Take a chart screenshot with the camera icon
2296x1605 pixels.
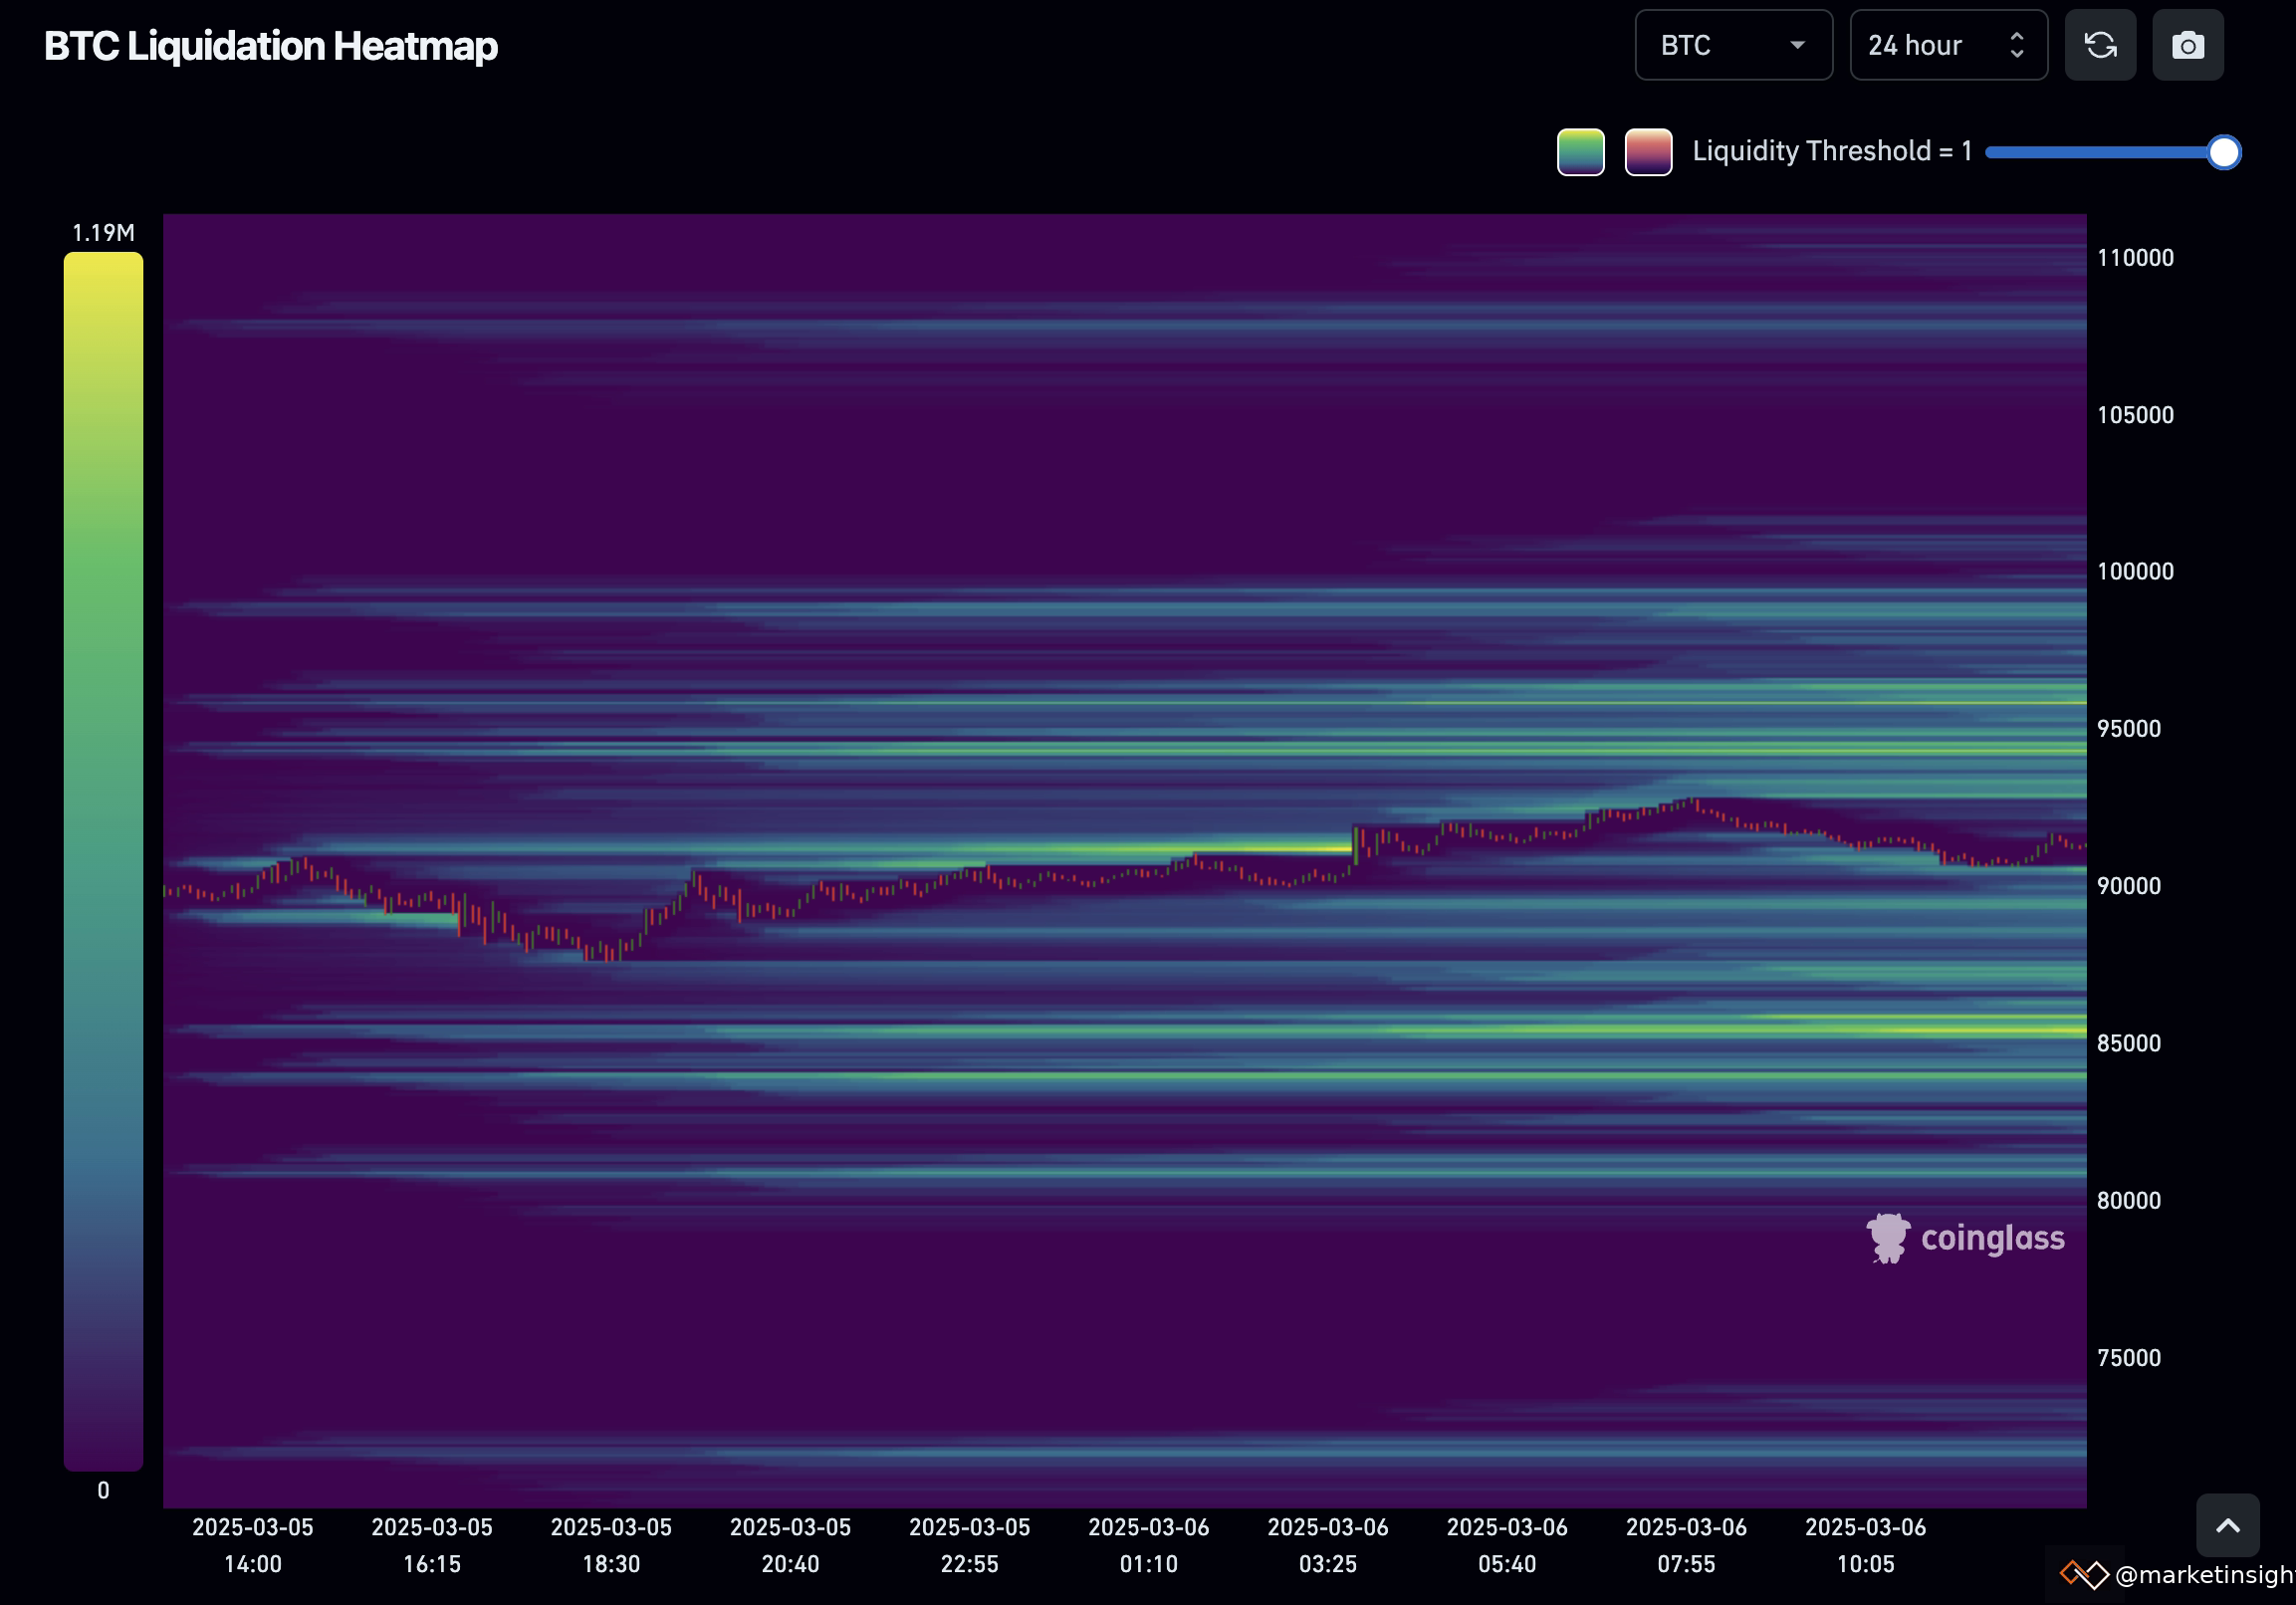tap(2188, 45)
